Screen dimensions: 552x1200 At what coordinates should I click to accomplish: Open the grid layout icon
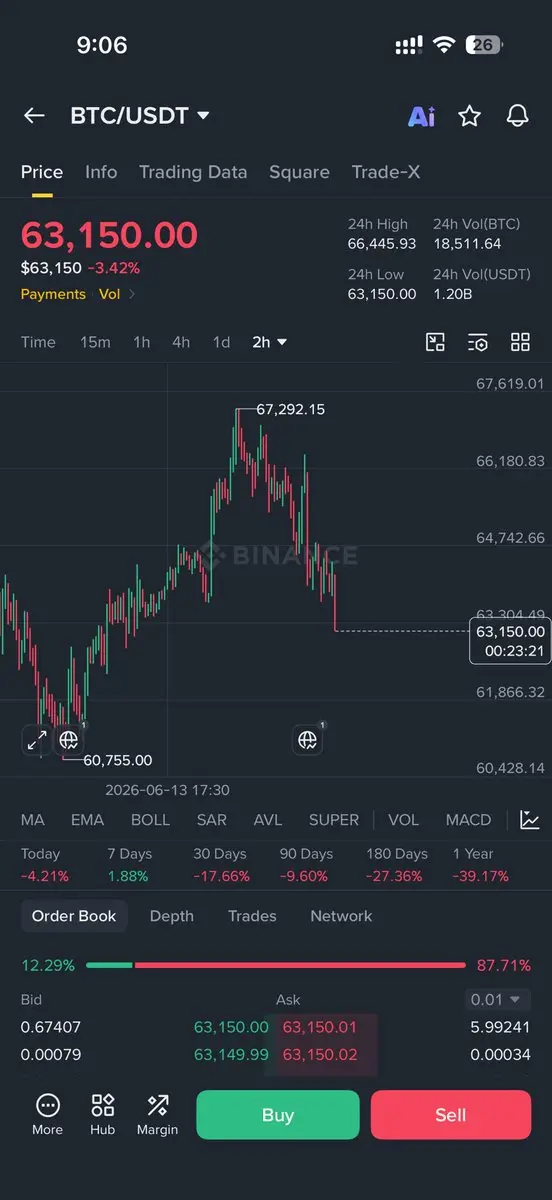click(520, 343)
